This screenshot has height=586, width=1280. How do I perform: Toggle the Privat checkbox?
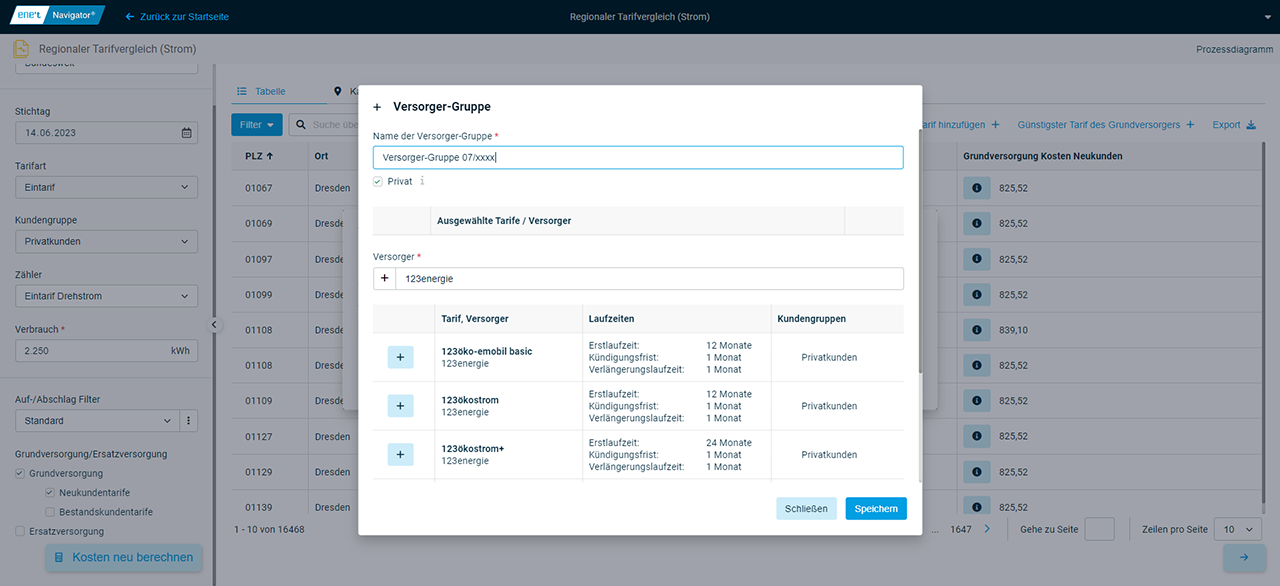coord(378,182)
